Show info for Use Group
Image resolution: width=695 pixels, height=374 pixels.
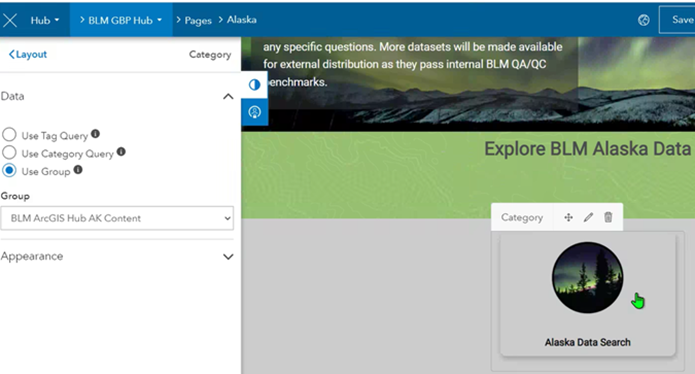pos(78,169)
